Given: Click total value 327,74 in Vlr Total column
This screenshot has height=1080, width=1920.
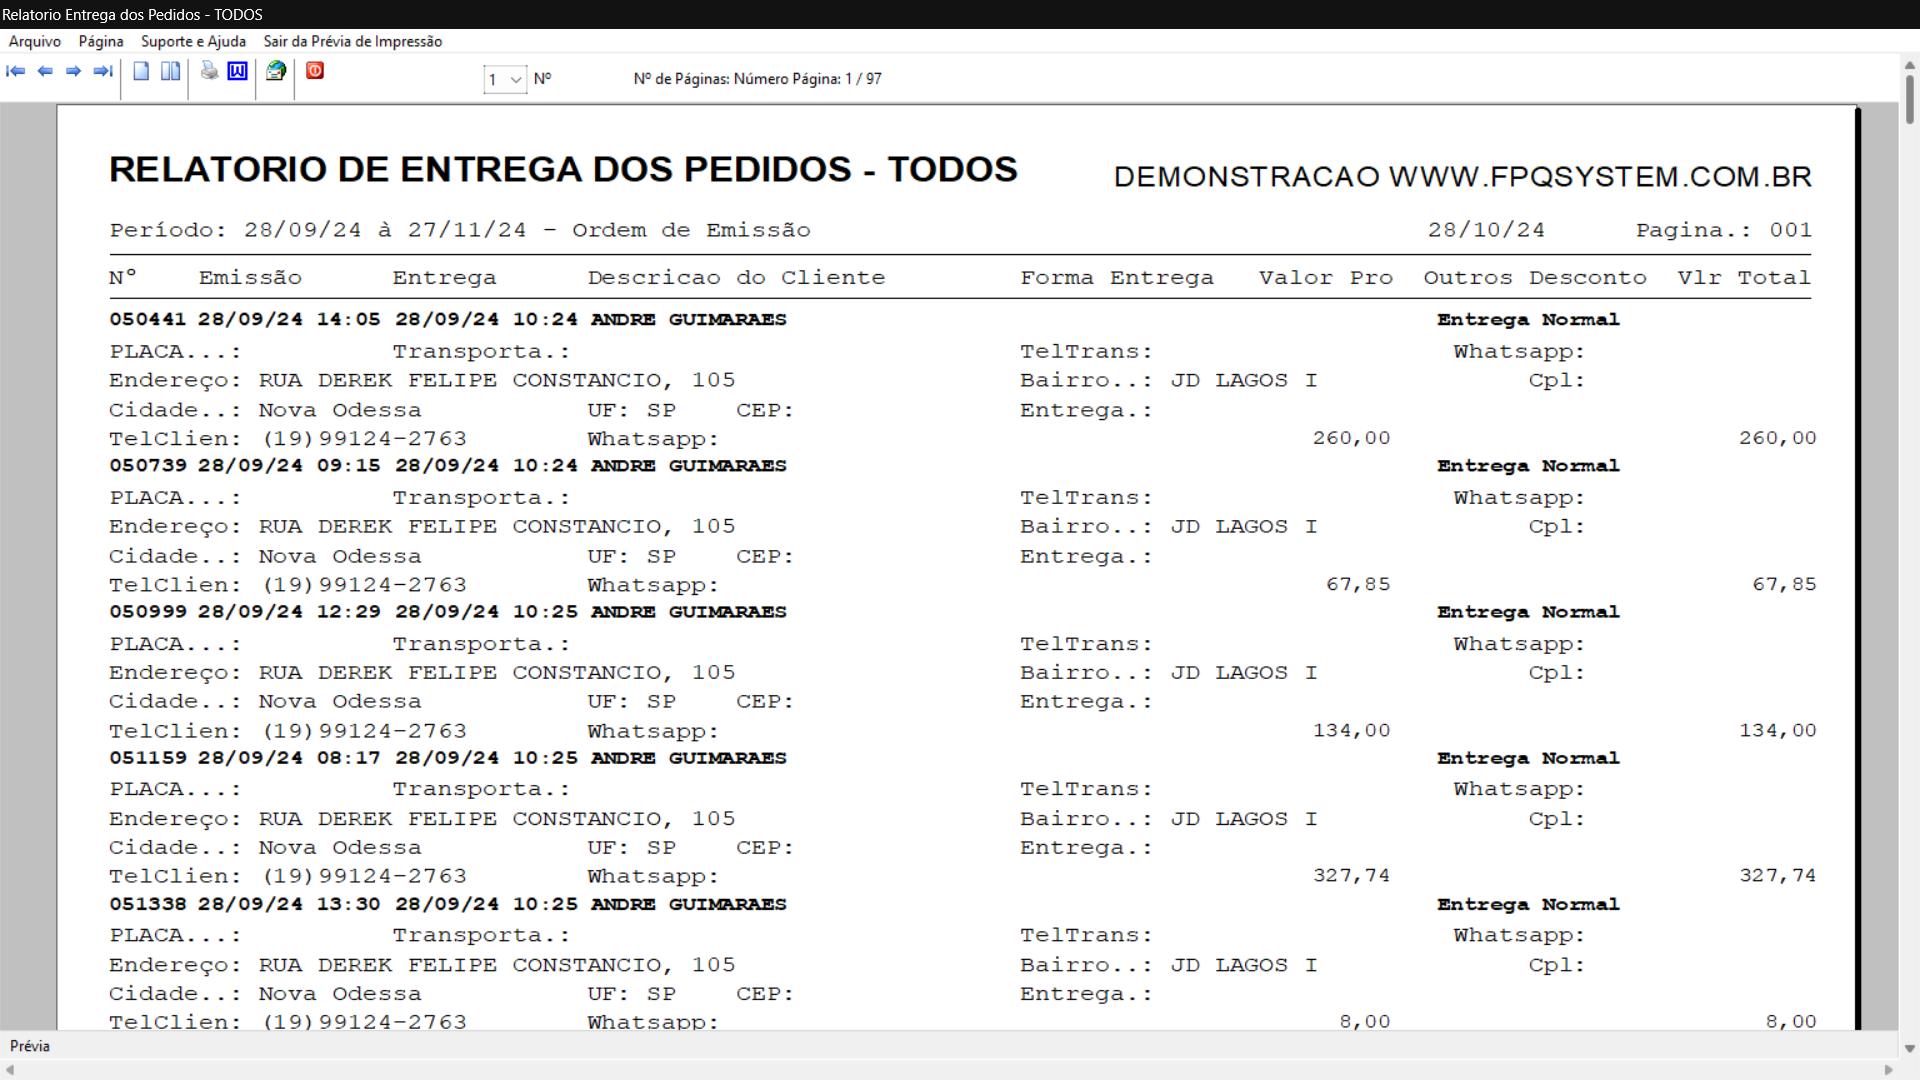Looking at the screenshot, I should (1777, 876).
